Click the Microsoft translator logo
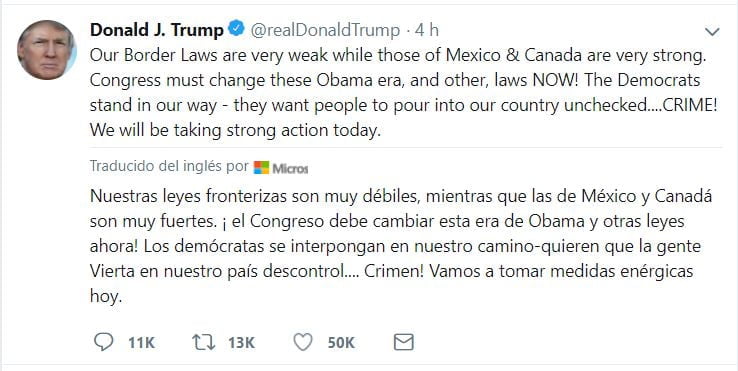The image size is (738, 371). 261,168
